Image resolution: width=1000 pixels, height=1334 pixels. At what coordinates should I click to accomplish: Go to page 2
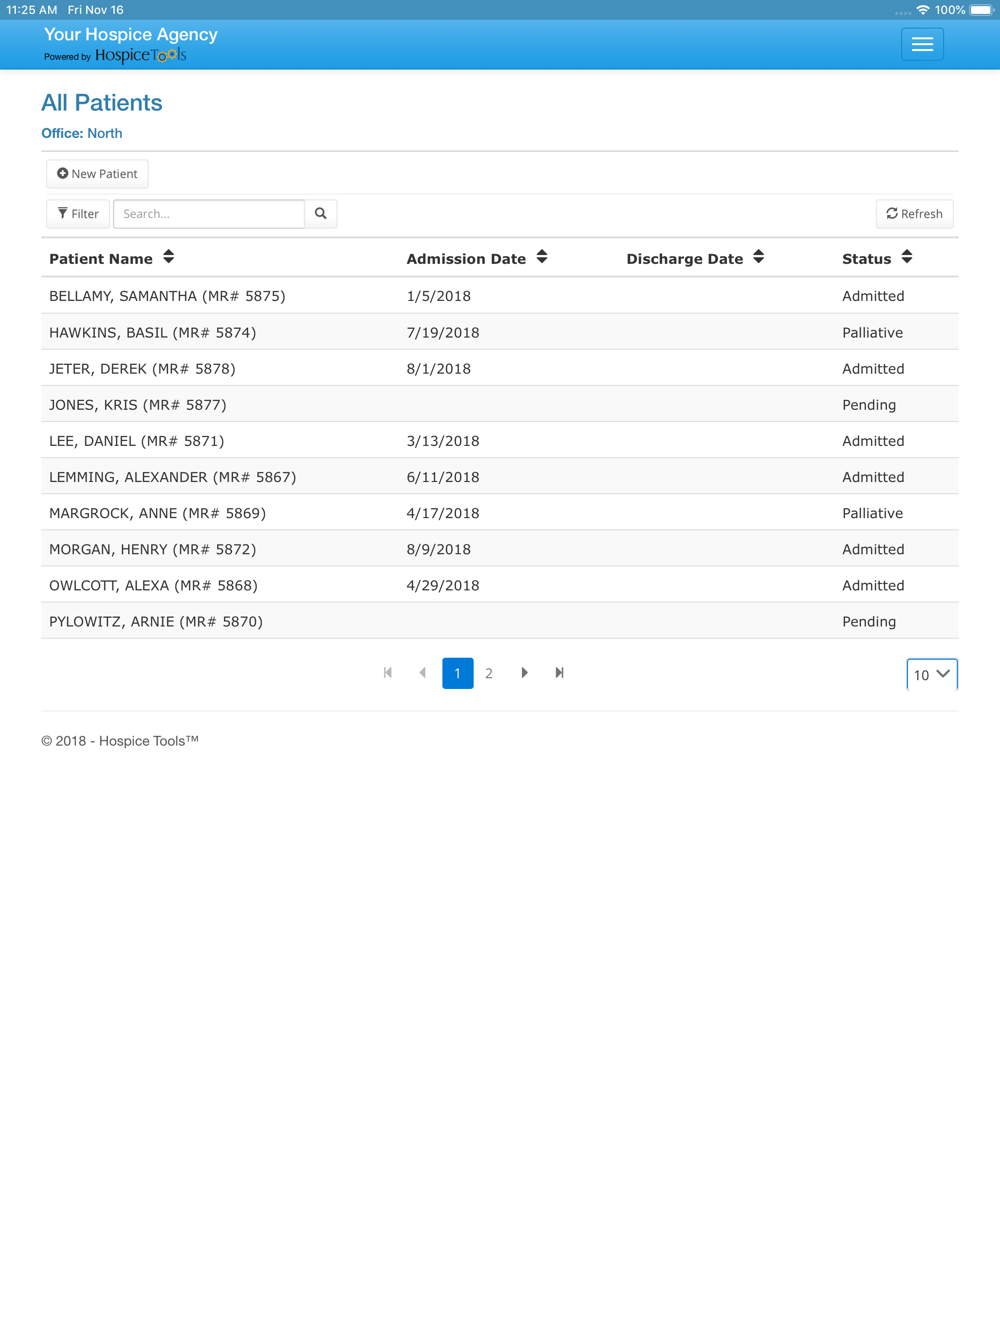[489, 673]
